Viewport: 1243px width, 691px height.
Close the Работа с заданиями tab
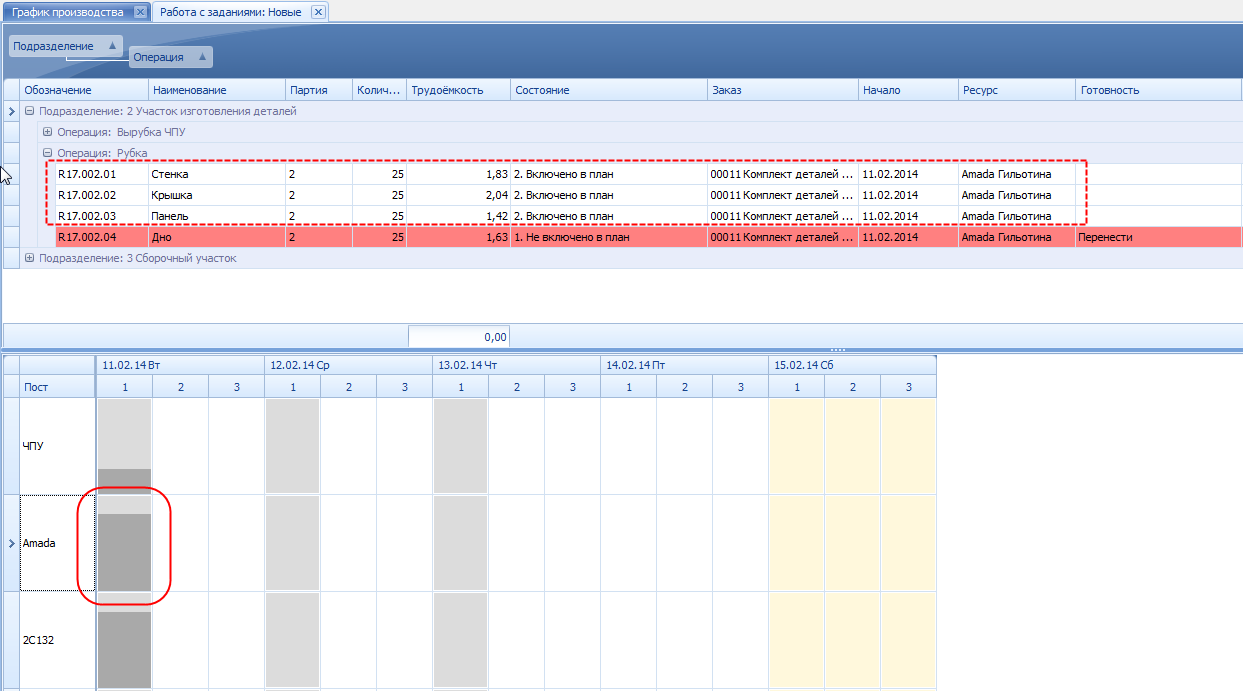pyautogui.click(x=318, y=12)
